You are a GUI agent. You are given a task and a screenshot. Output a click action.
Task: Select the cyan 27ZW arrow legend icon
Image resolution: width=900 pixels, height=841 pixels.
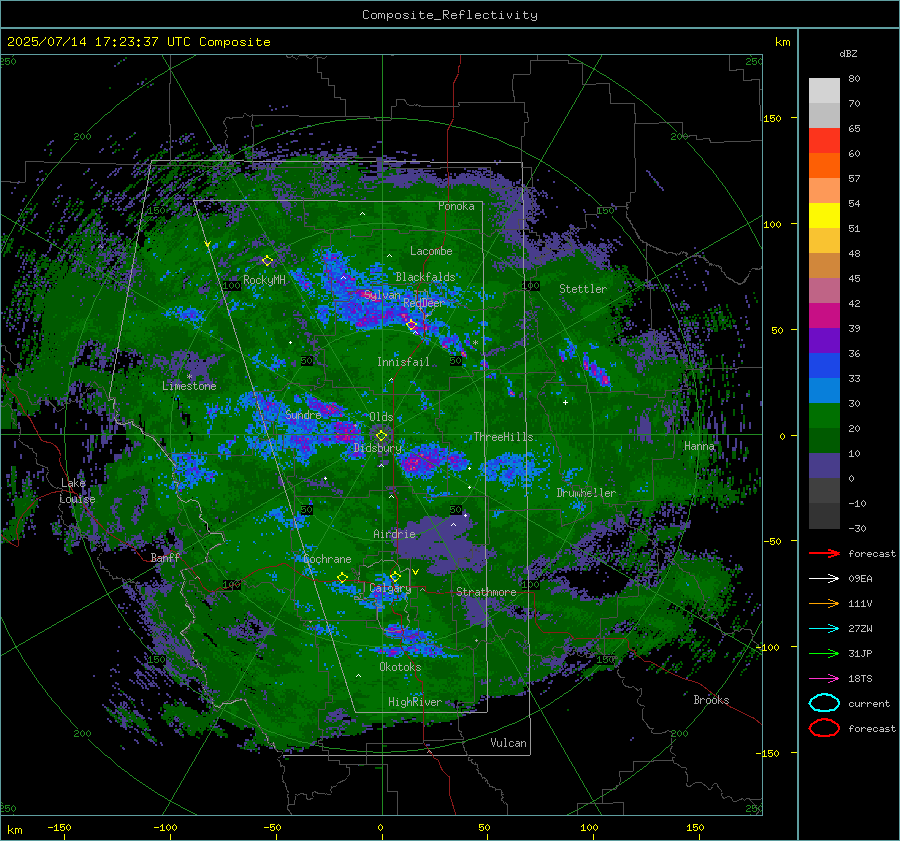[x=824, y=629]
